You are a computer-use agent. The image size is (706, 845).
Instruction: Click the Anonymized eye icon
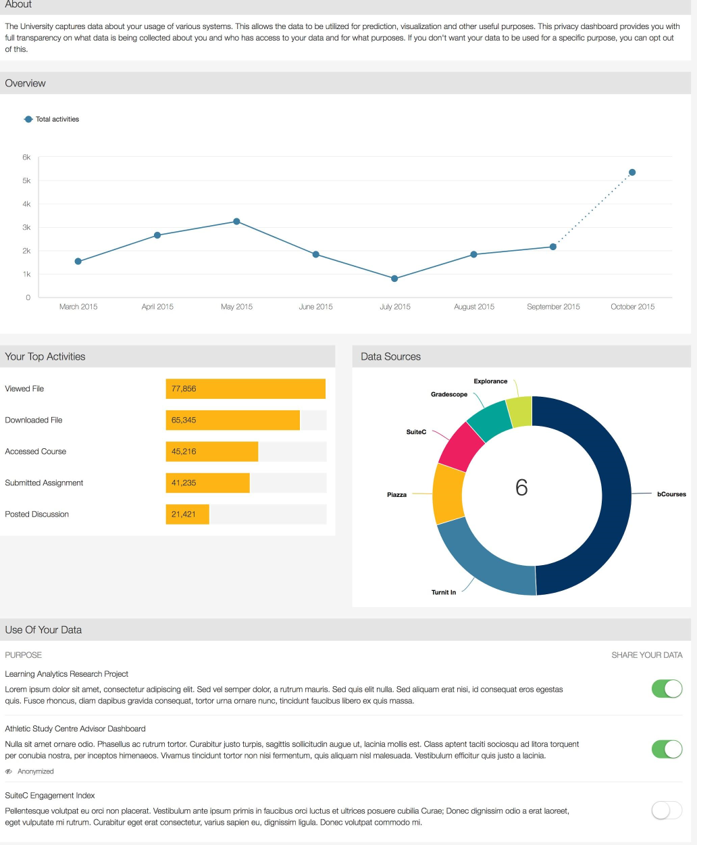(x=9, y=772)
